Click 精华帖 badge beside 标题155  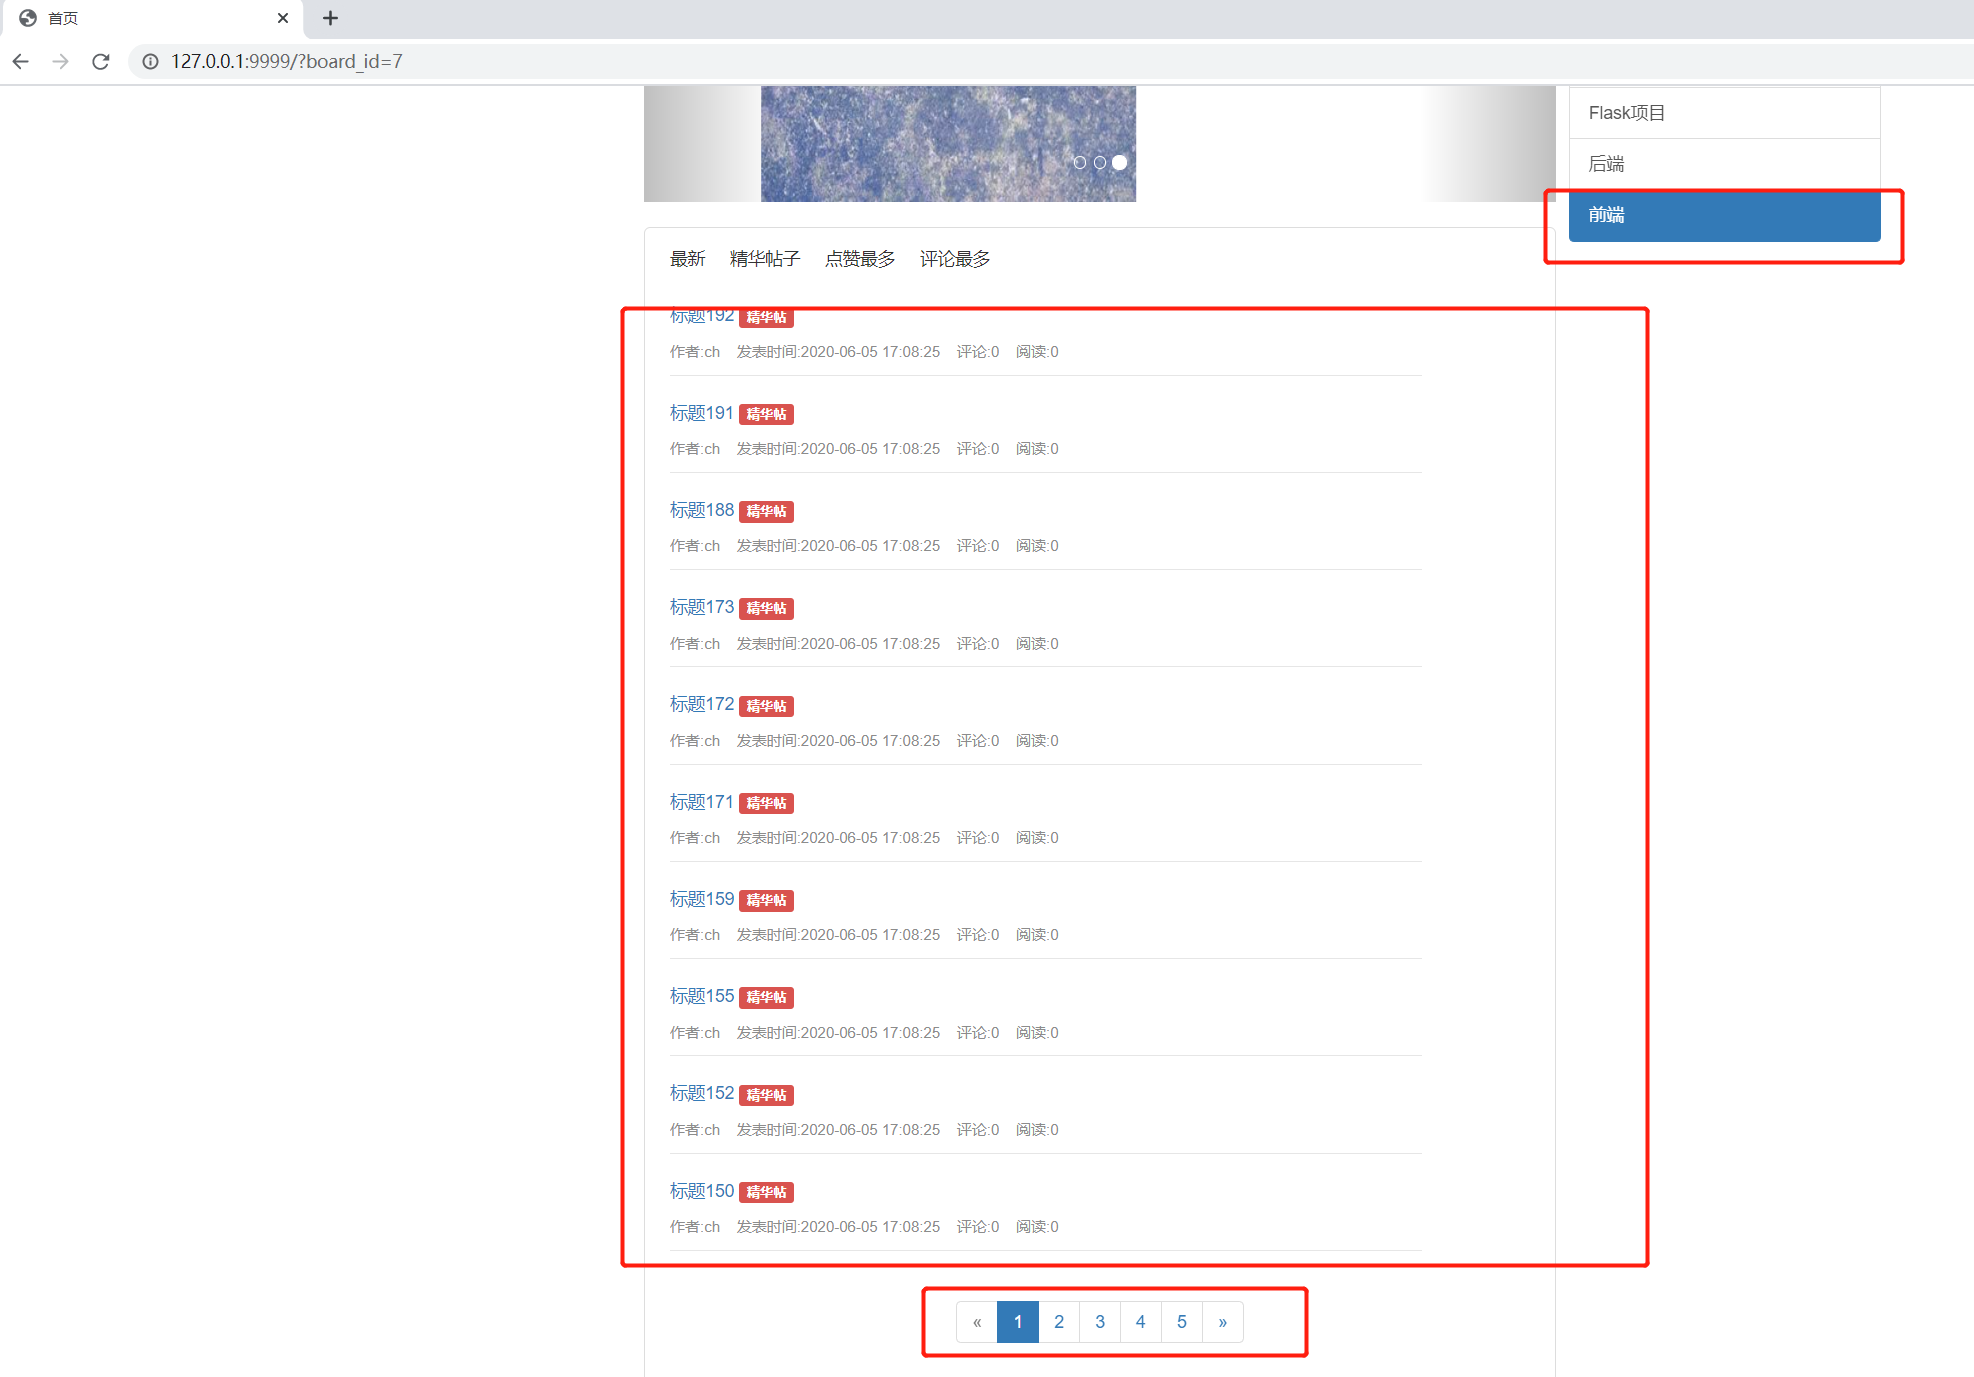766,997
